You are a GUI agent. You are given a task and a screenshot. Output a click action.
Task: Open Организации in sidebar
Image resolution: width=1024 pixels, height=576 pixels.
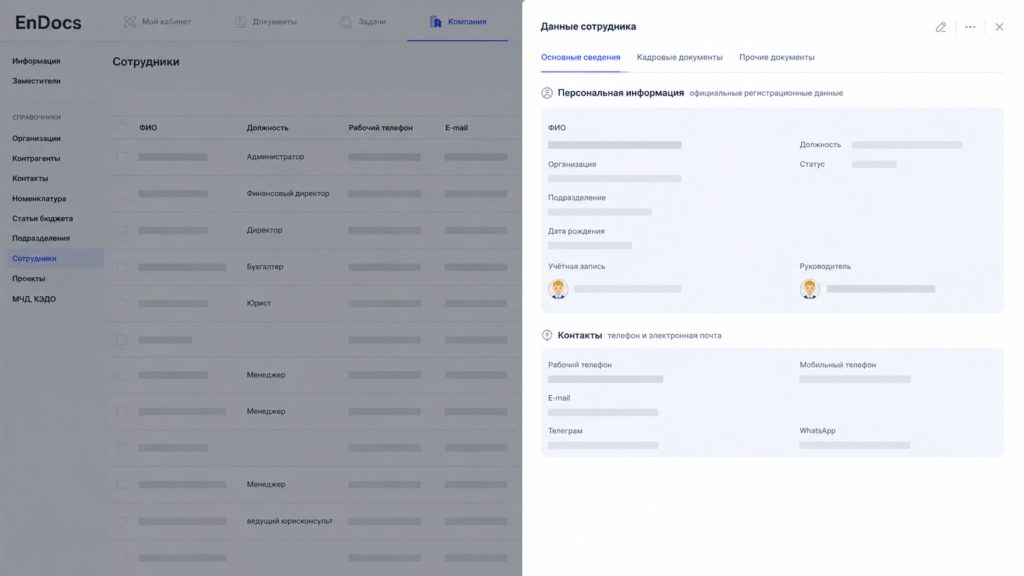click(x=36, y=138)
